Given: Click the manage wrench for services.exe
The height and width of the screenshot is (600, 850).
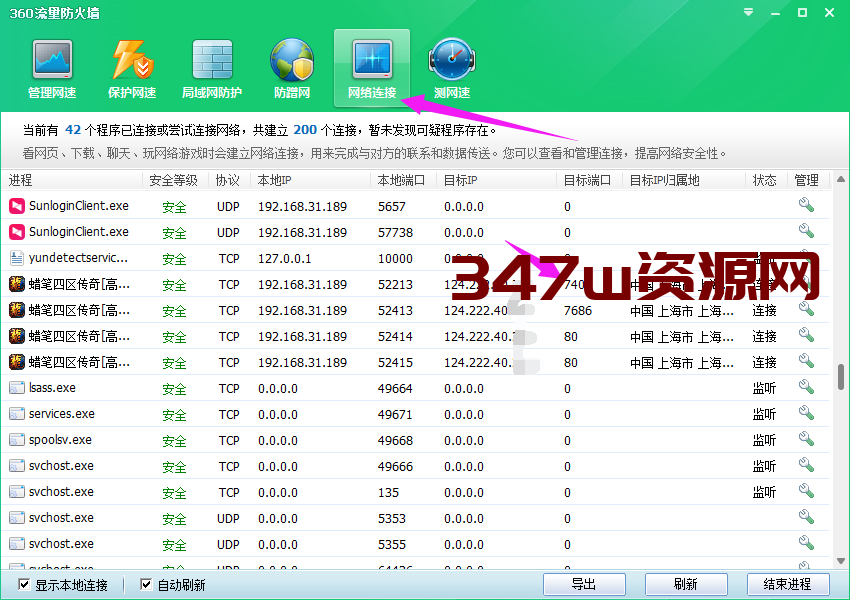Looking at the screenshot, I should (x=806, y=413).
